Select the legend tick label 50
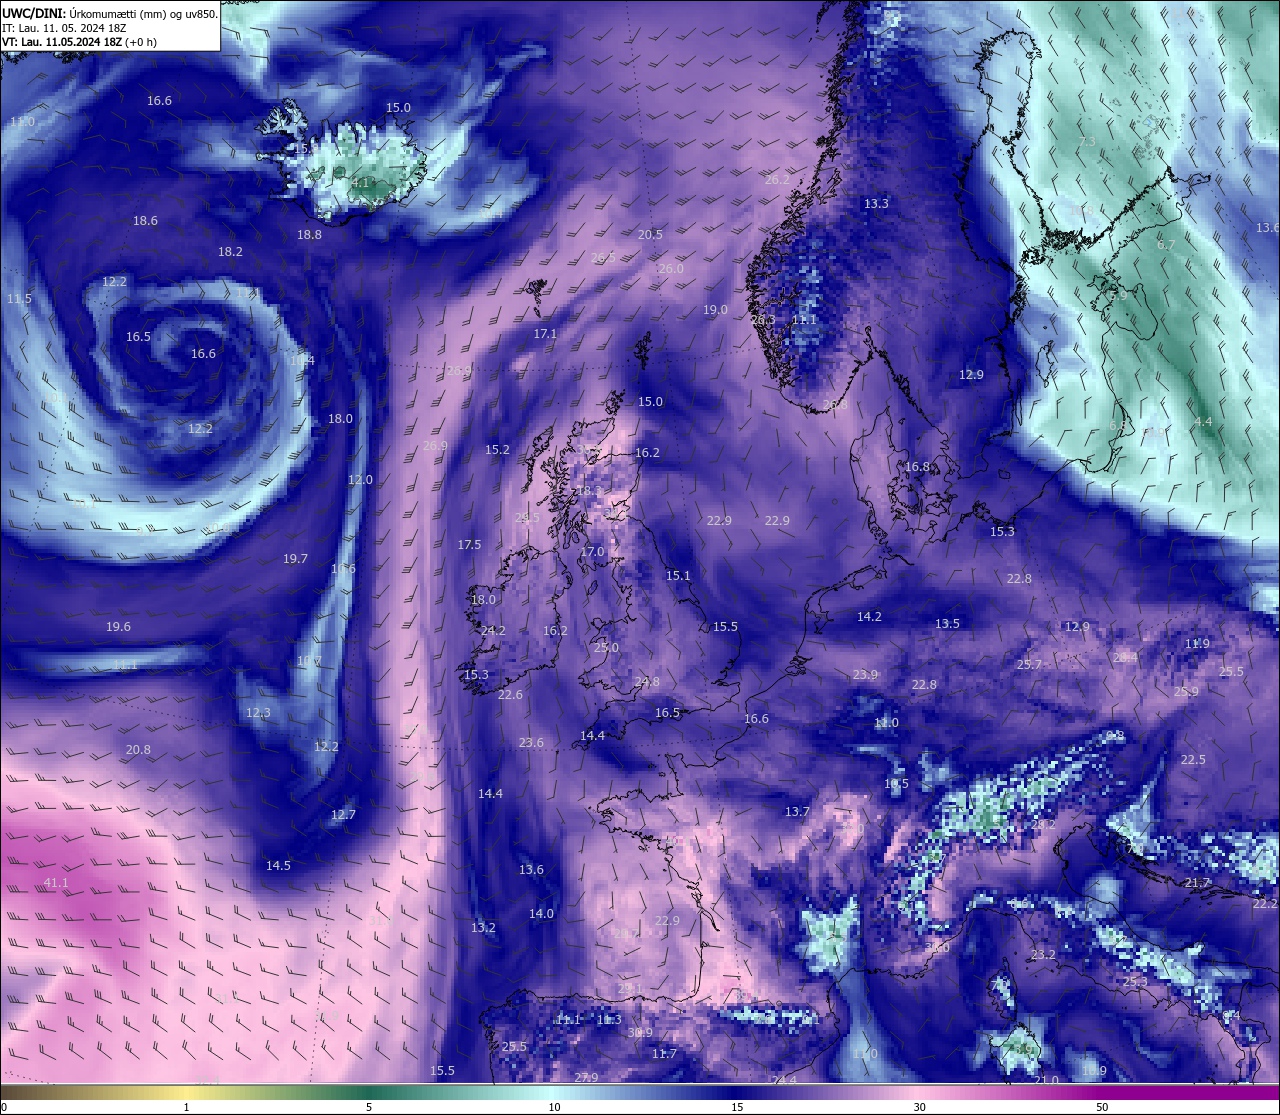1280x1115 pixels. tap(1102, 1107)
